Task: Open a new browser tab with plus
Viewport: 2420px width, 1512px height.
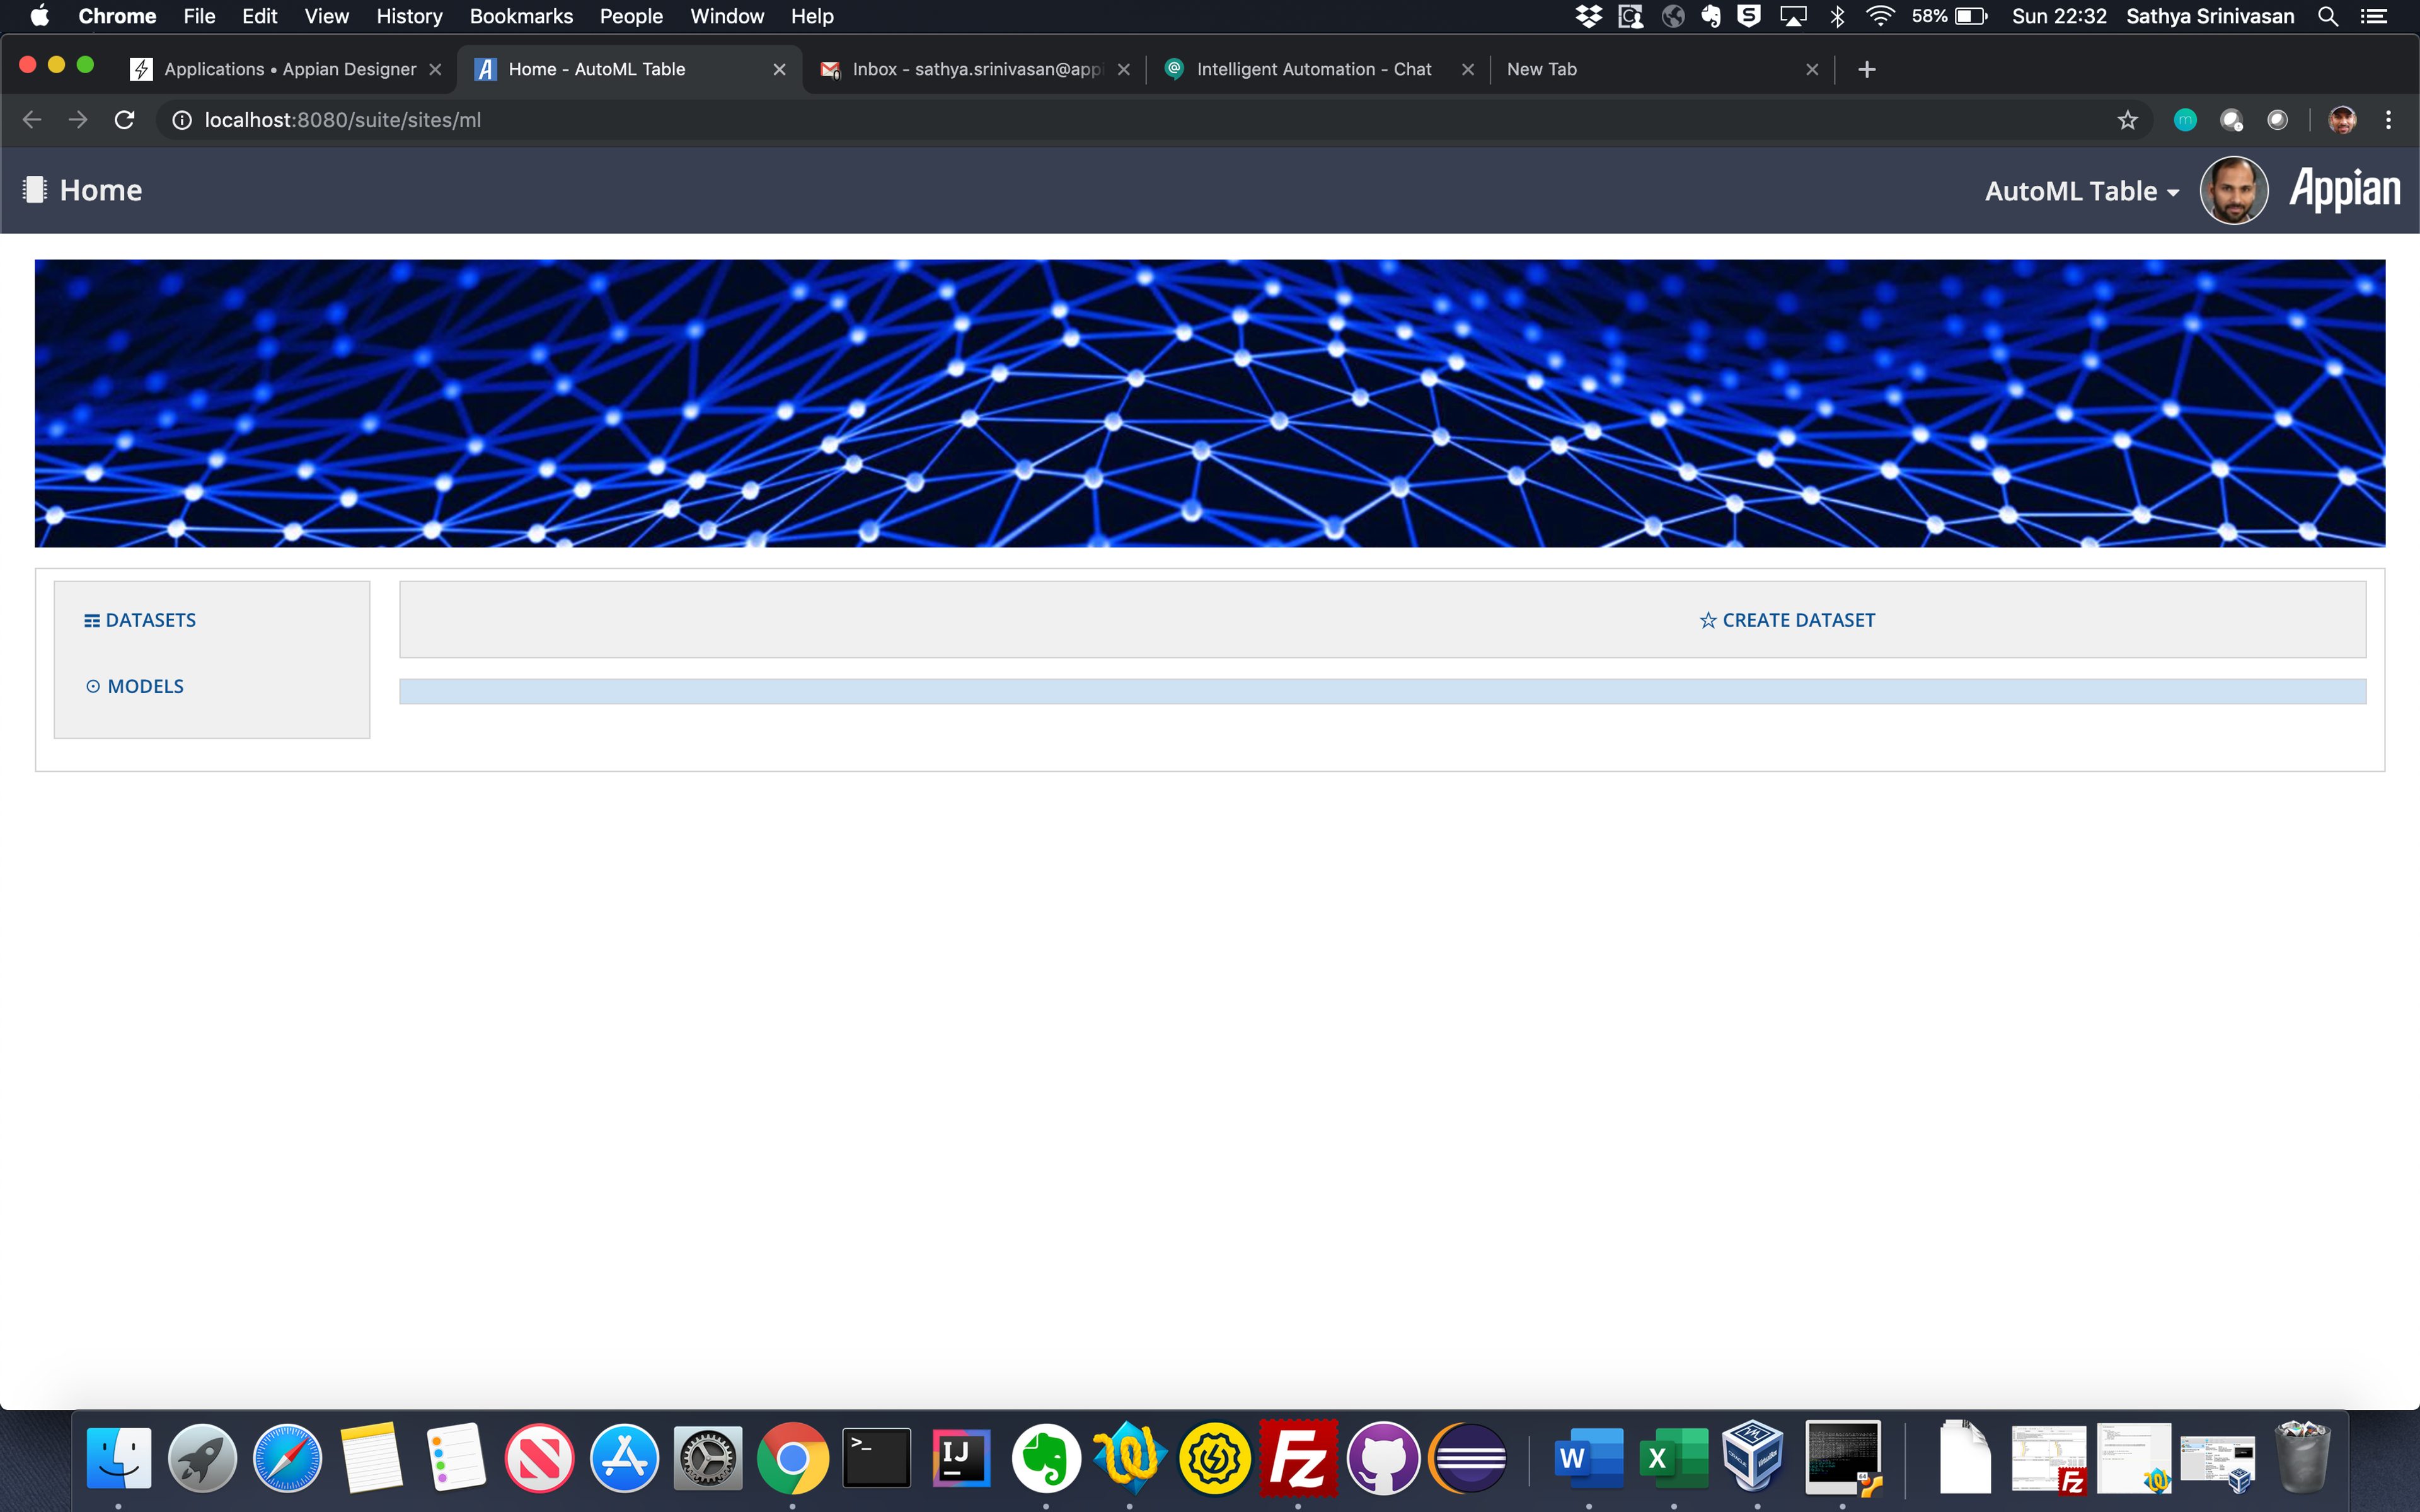Action: click(x=1866, y=69)
